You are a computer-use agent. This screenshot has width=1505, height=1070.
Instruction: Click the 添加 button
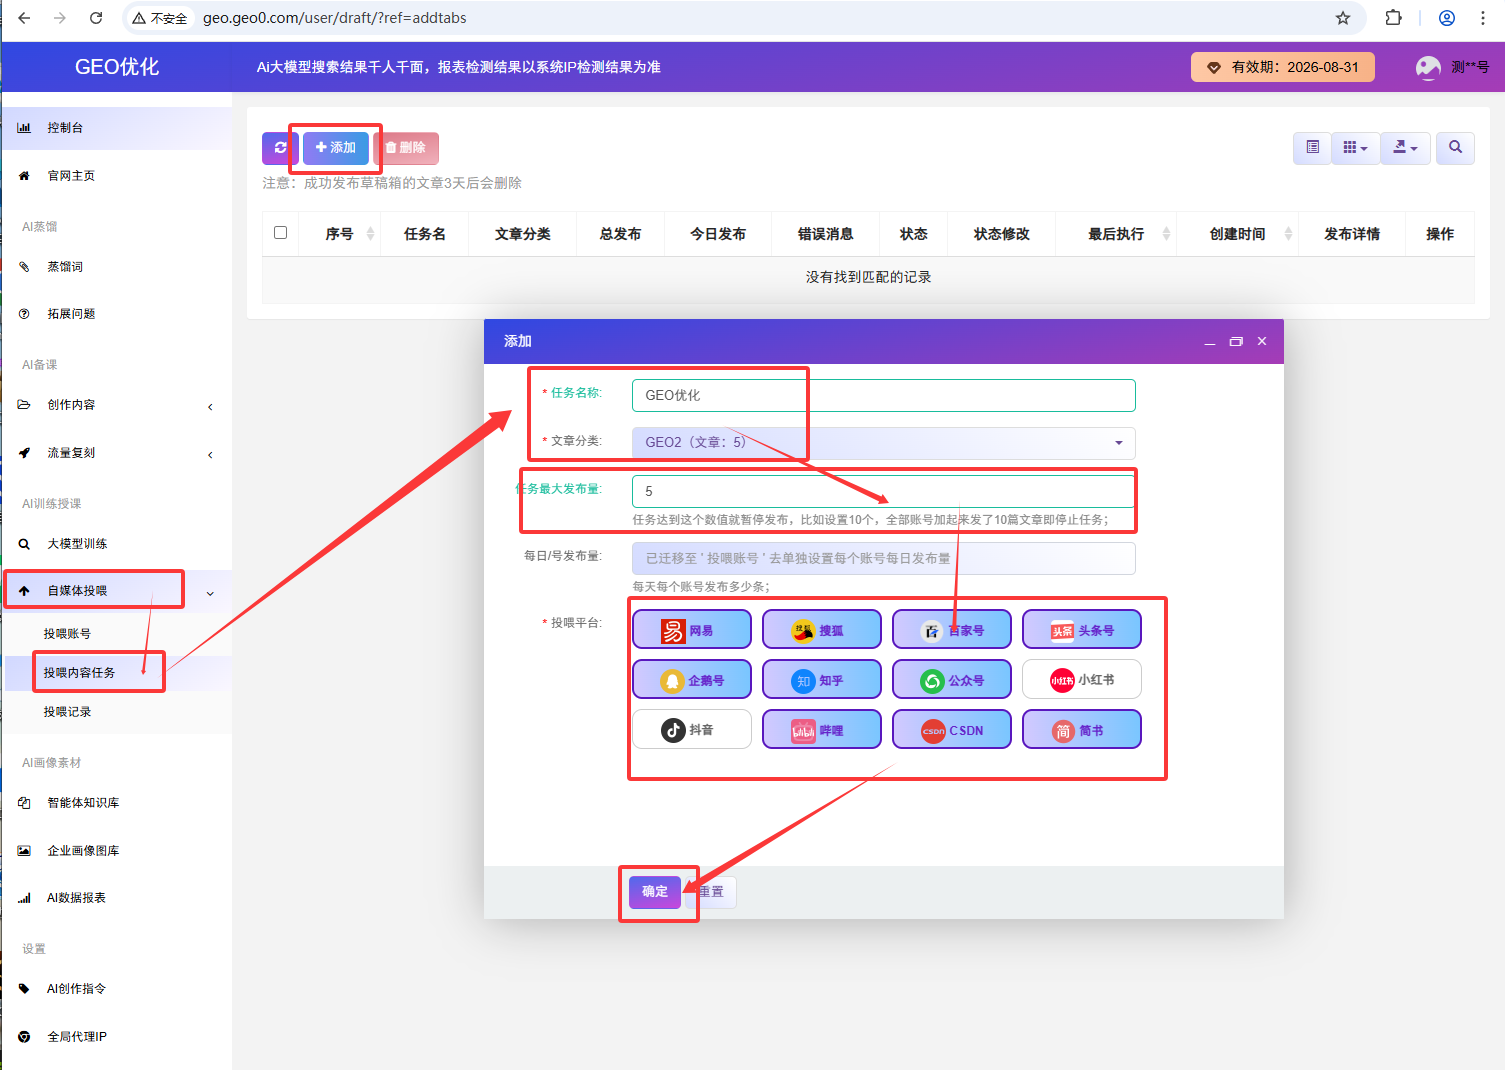pos(336,148)
